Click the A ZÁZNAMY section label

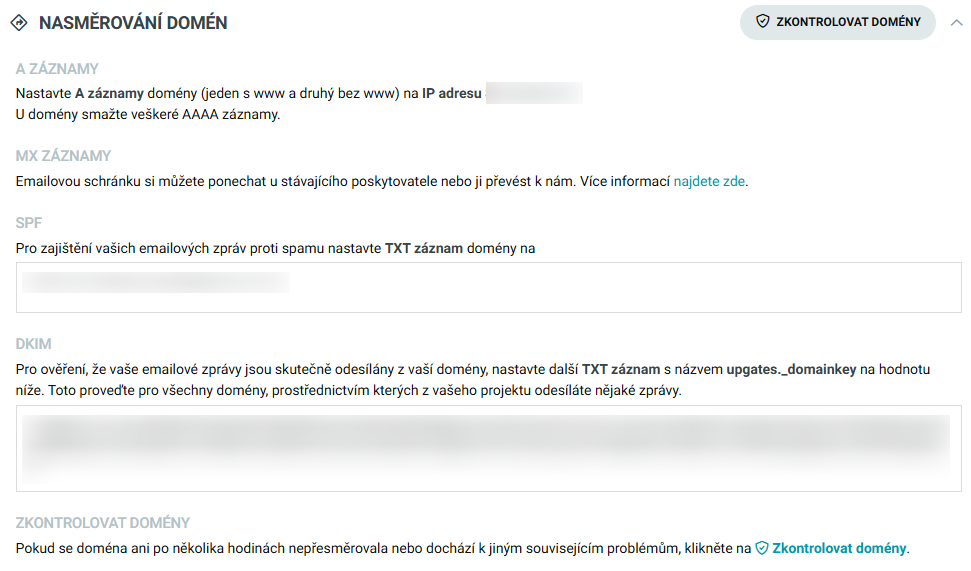(57, 69)
